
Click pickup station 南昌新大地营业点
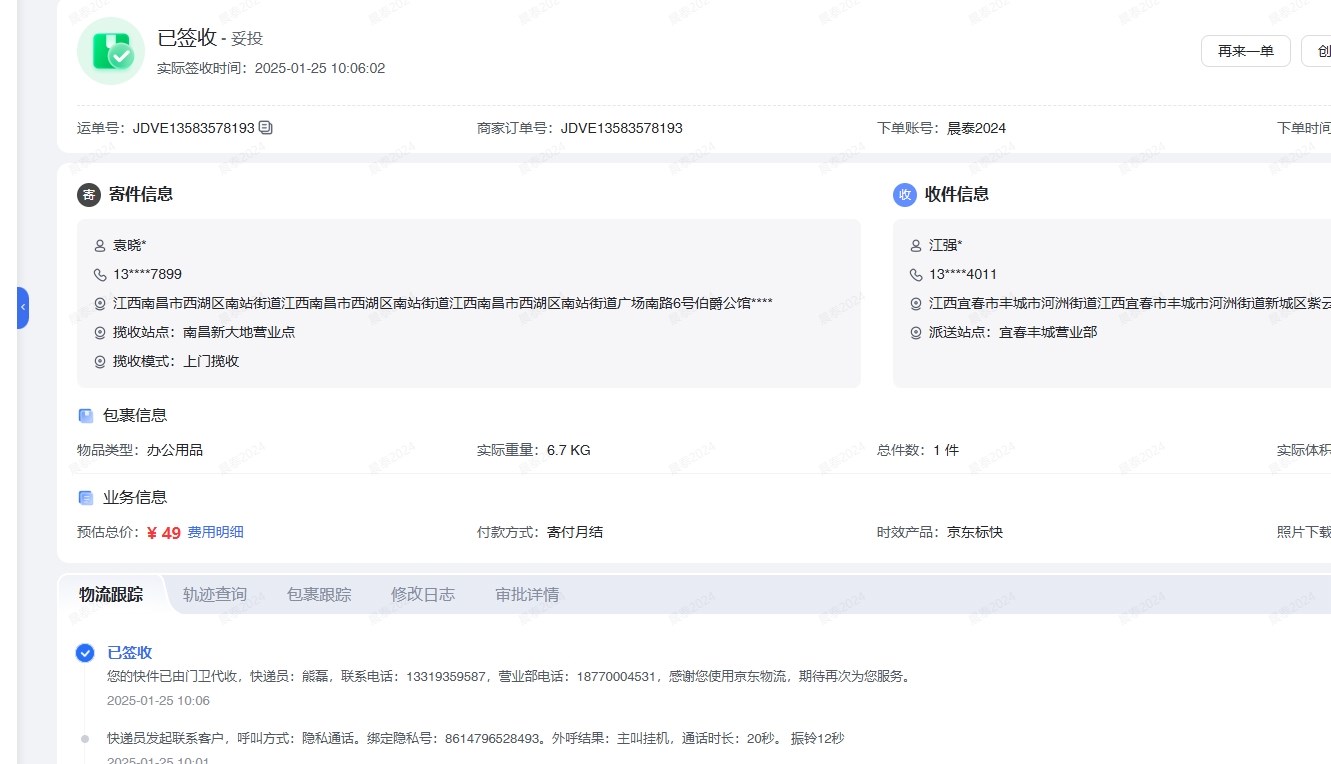pos(239,332)
